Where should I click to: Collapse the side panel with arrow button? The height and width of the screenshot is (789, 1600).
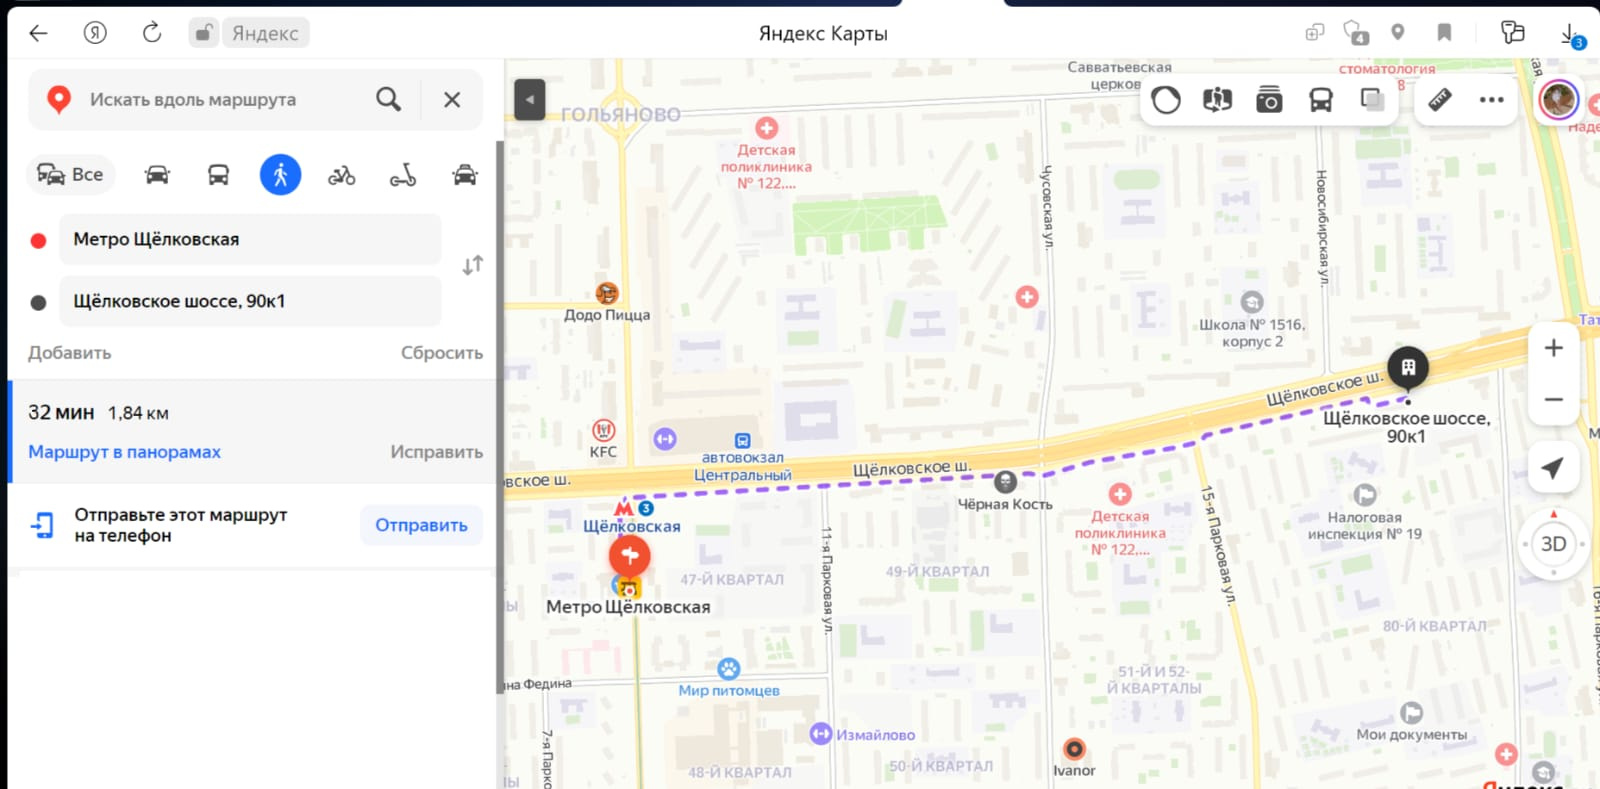coord(530,99)
